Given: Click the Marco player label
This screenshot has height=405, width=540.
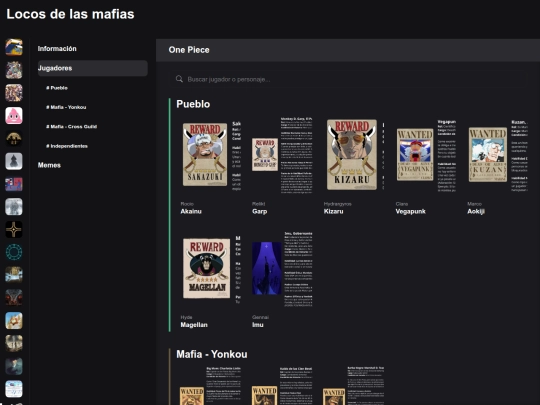Looking at the screenshot, I should point(474,204).
